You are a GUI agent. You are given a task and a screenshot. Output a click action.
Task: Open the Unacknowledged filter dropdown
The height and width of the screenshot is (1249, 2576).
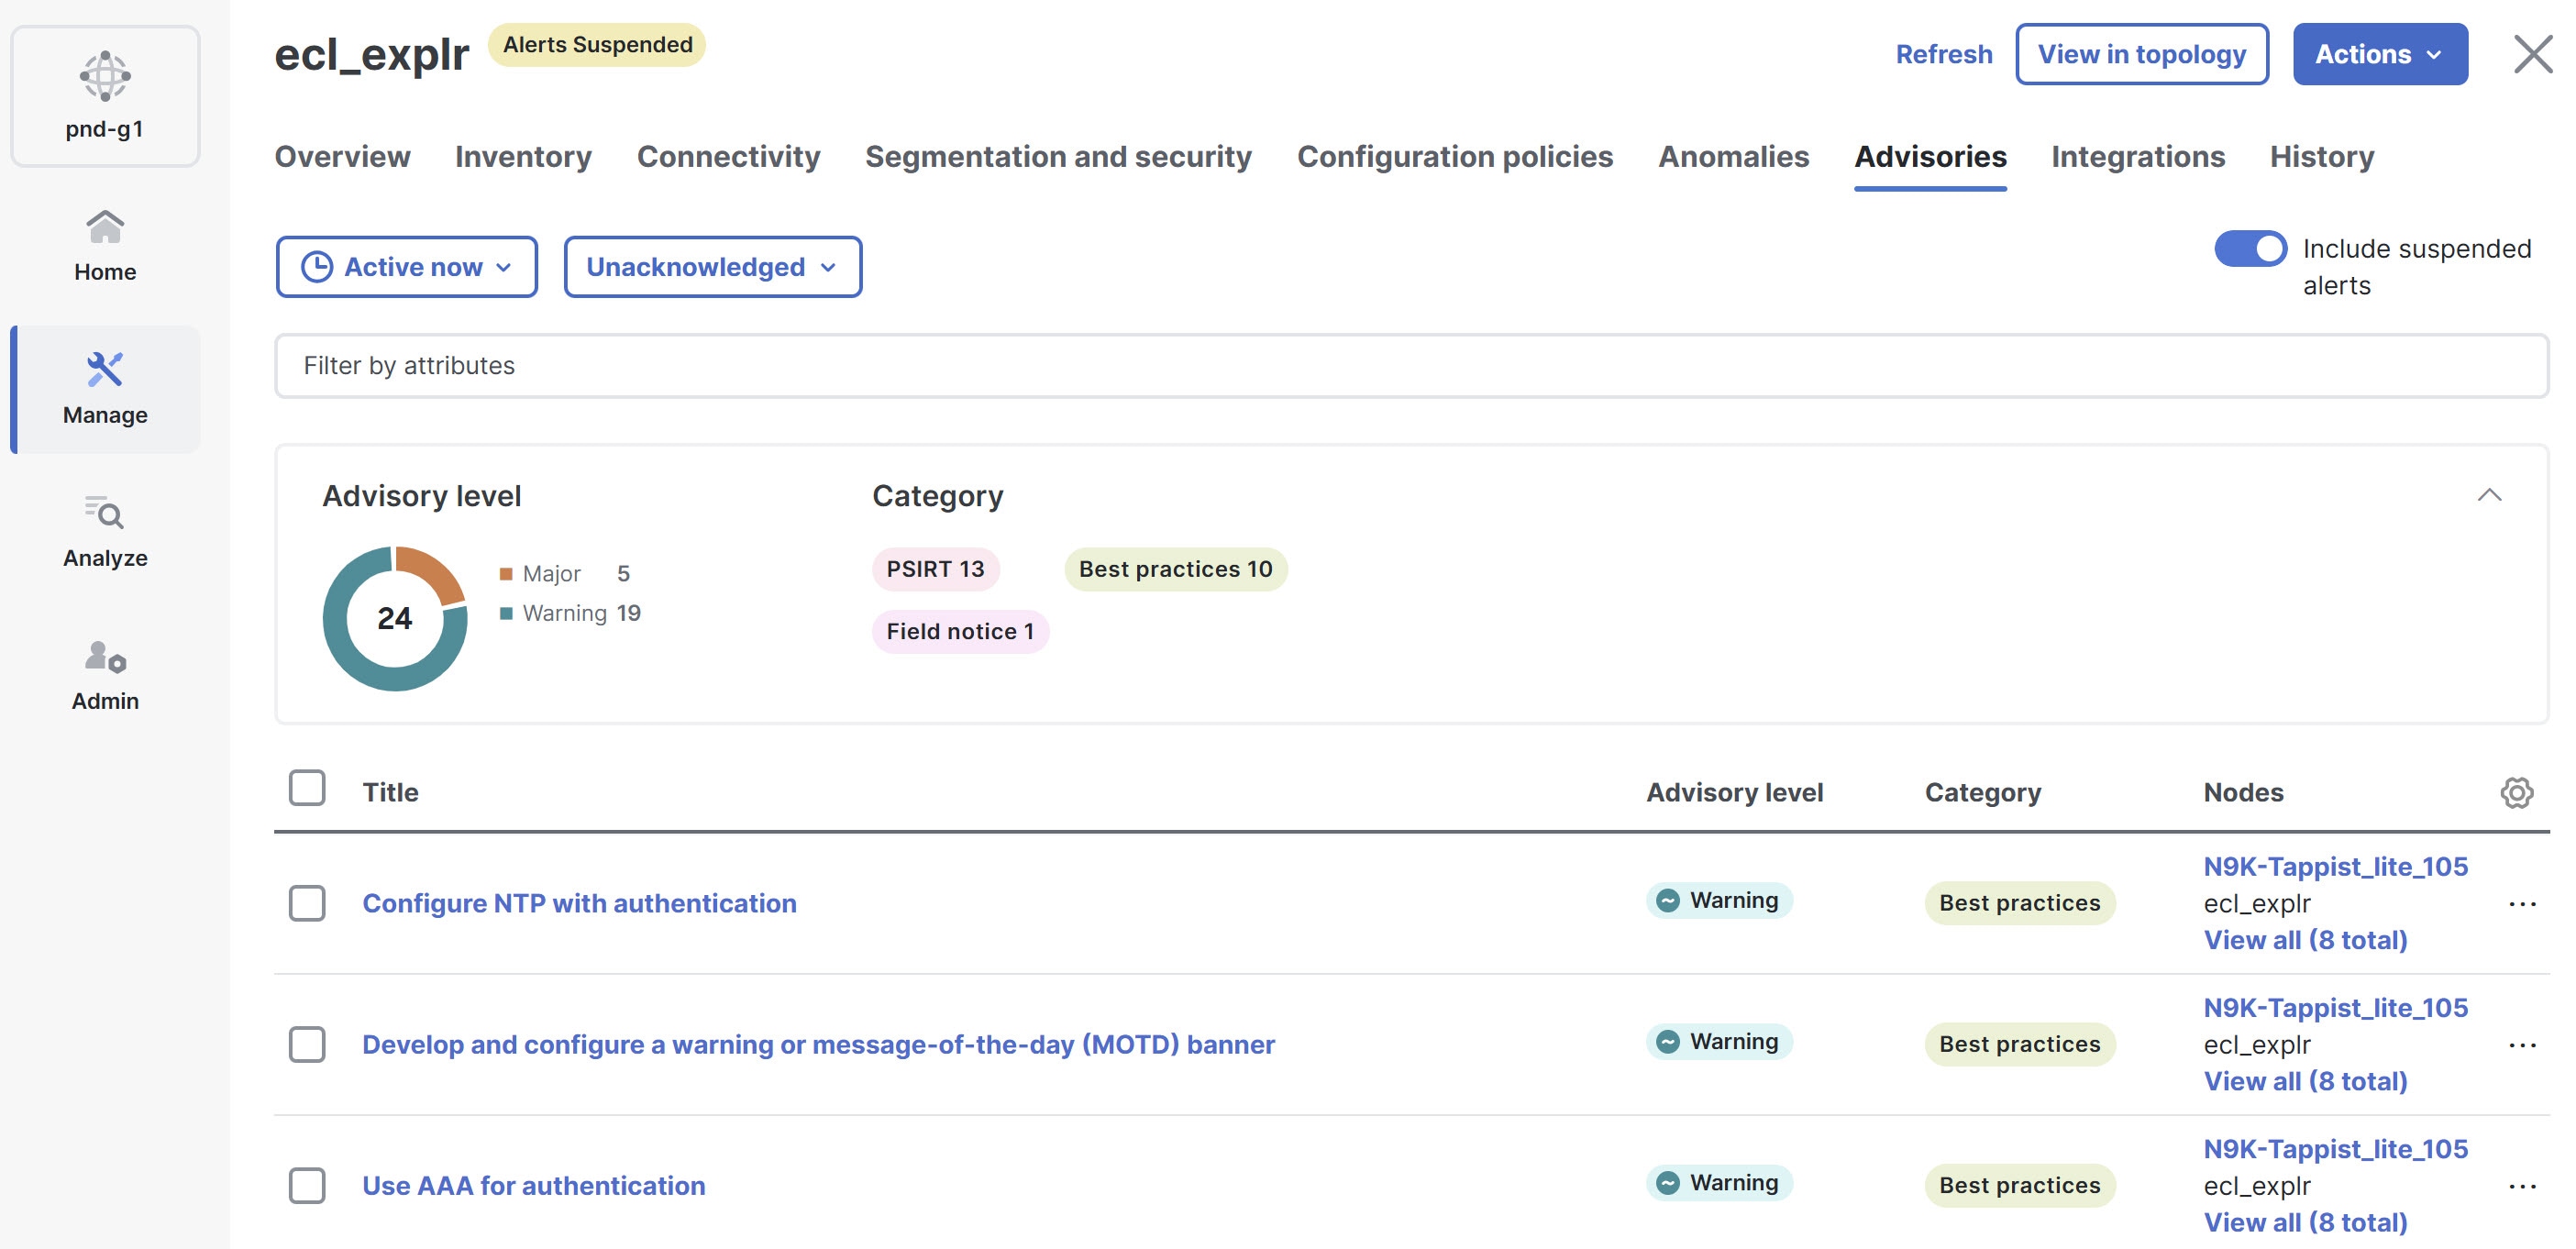[x=712, y=267]
